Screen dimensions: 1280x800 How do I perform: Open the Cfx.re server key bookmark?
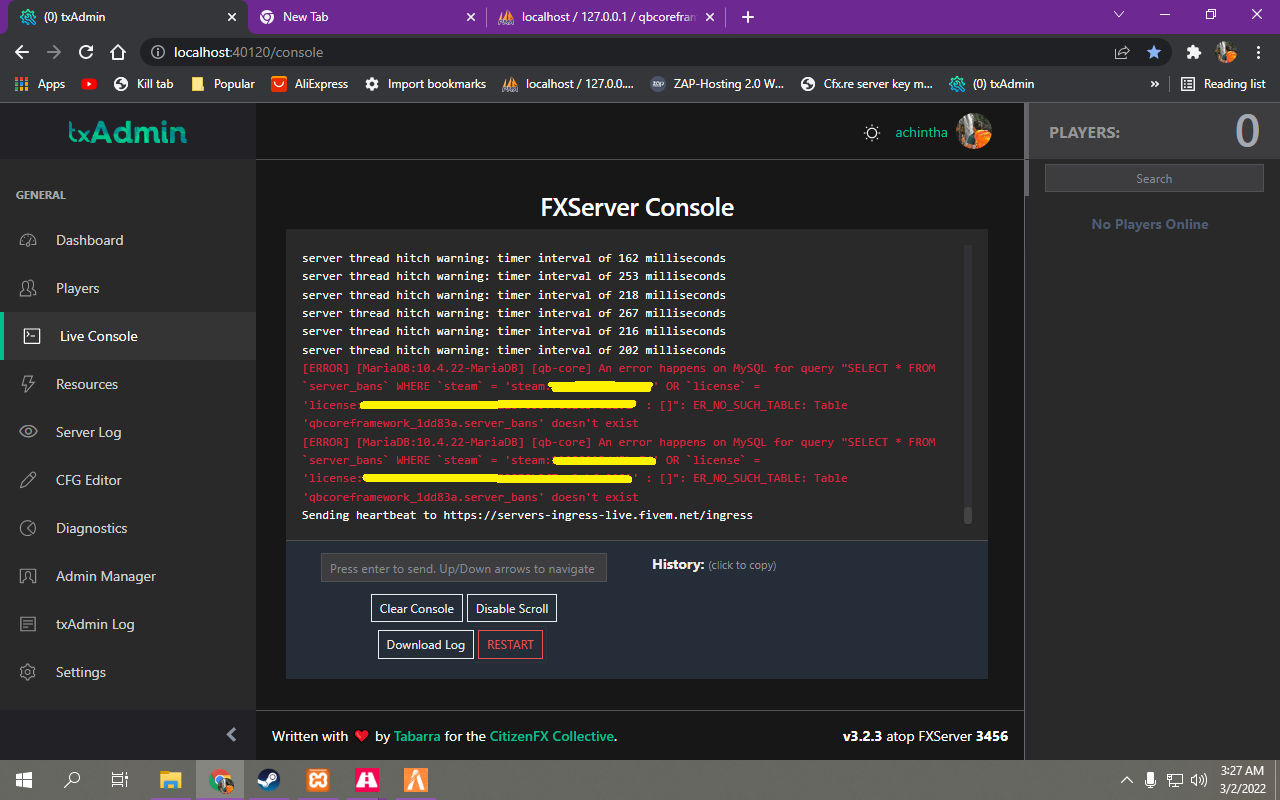click(867, 84)
